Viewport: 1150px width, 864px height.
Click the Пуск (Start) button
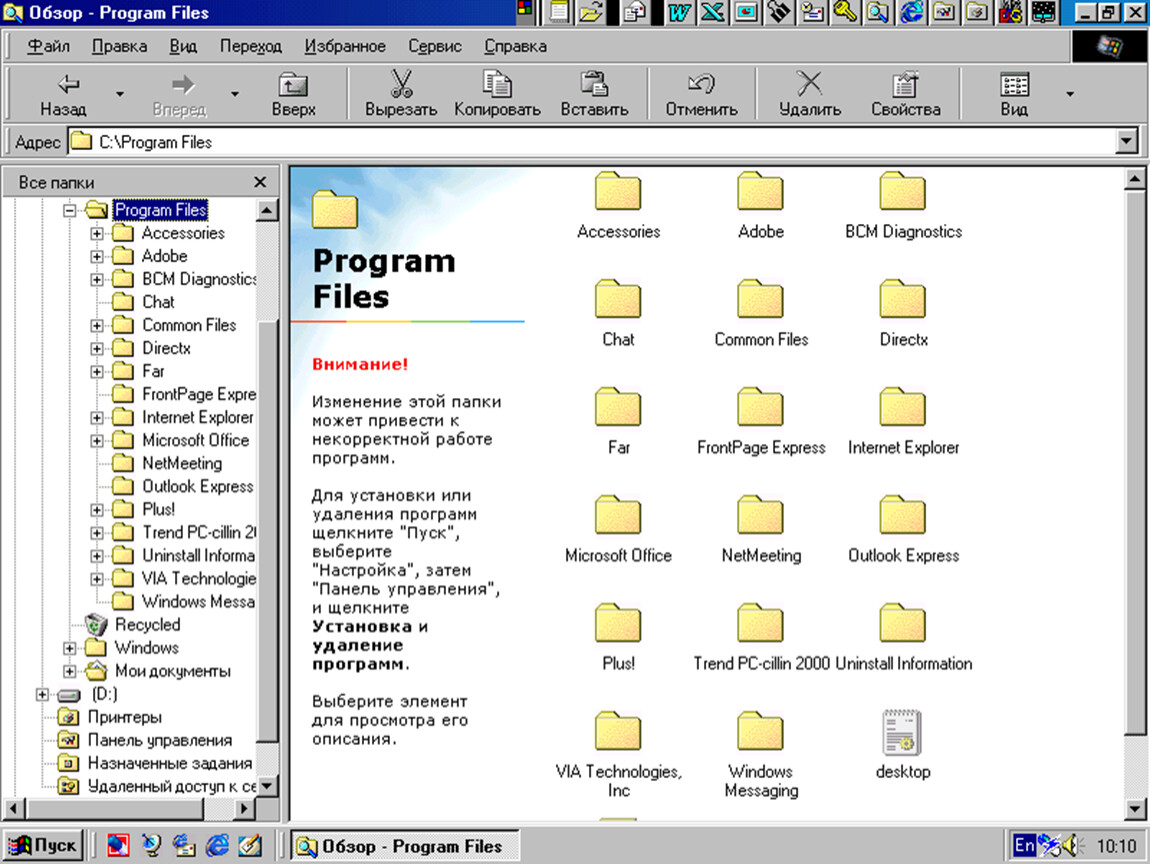pos(43,846)
